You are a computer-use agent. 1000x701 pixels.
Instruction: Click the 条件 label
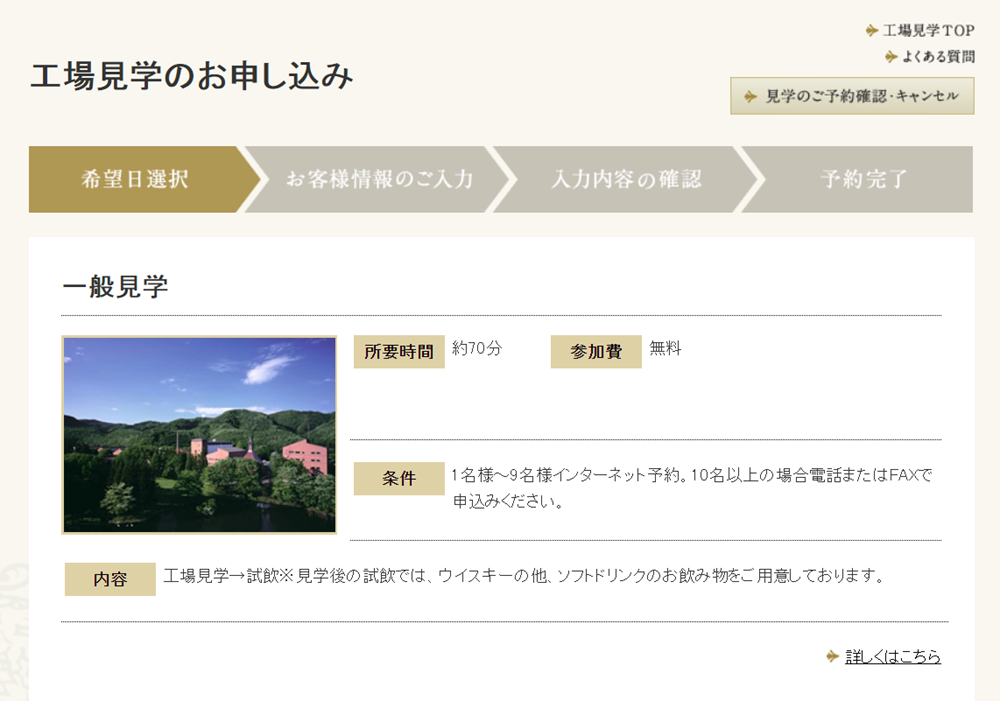point(398,479)
